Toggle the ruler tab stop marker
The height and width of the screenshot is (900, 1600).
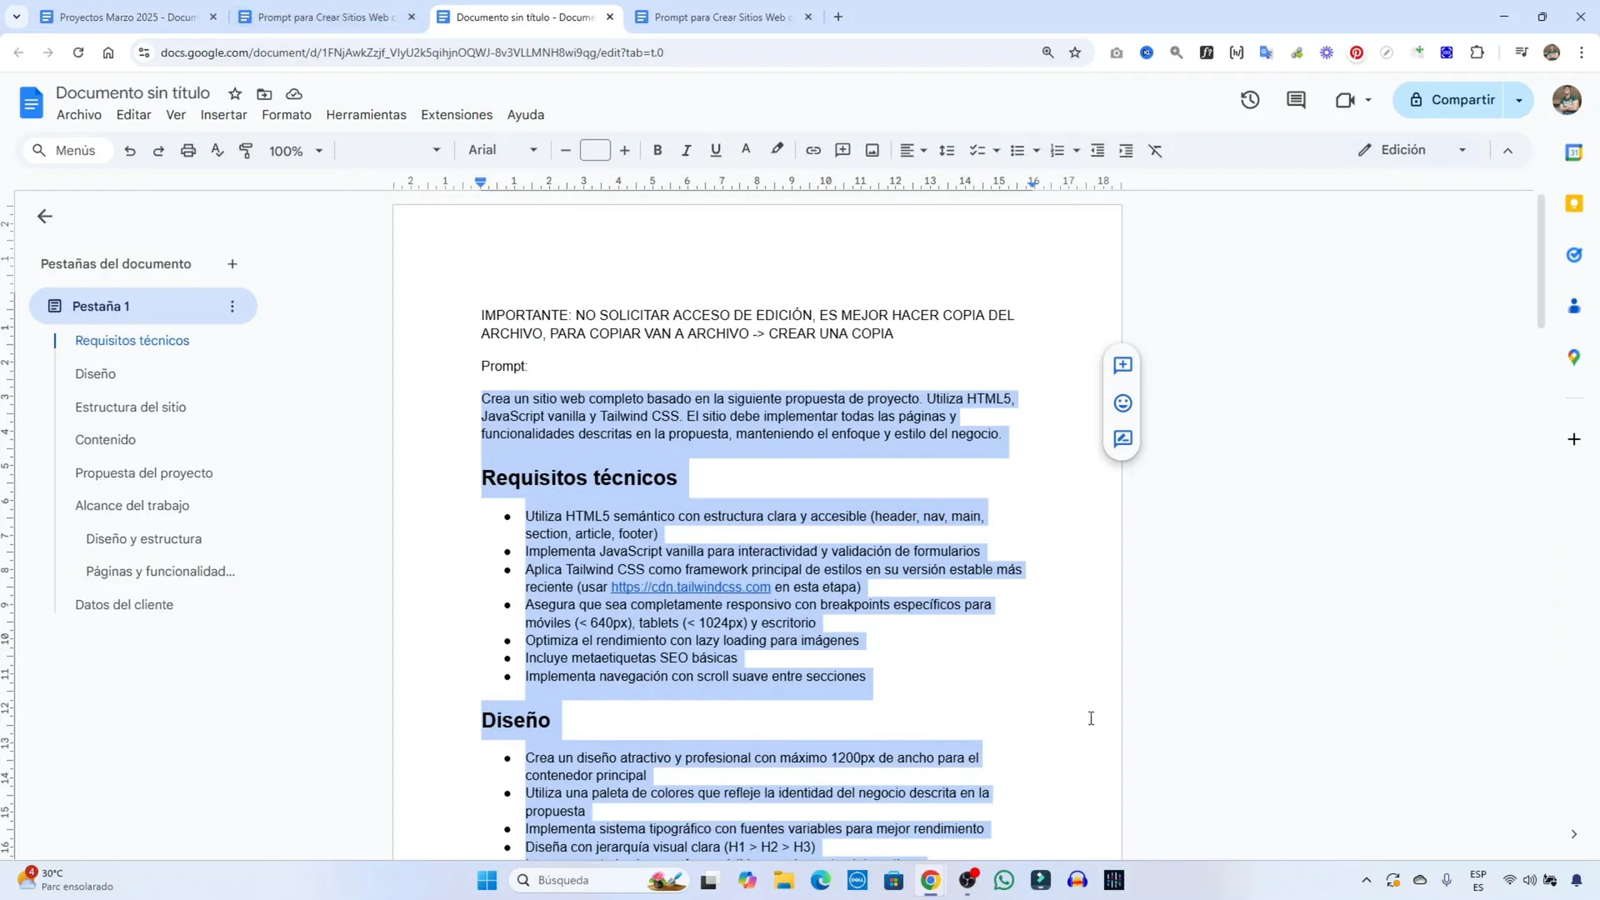pyautogui.click(x=480, y=182)
